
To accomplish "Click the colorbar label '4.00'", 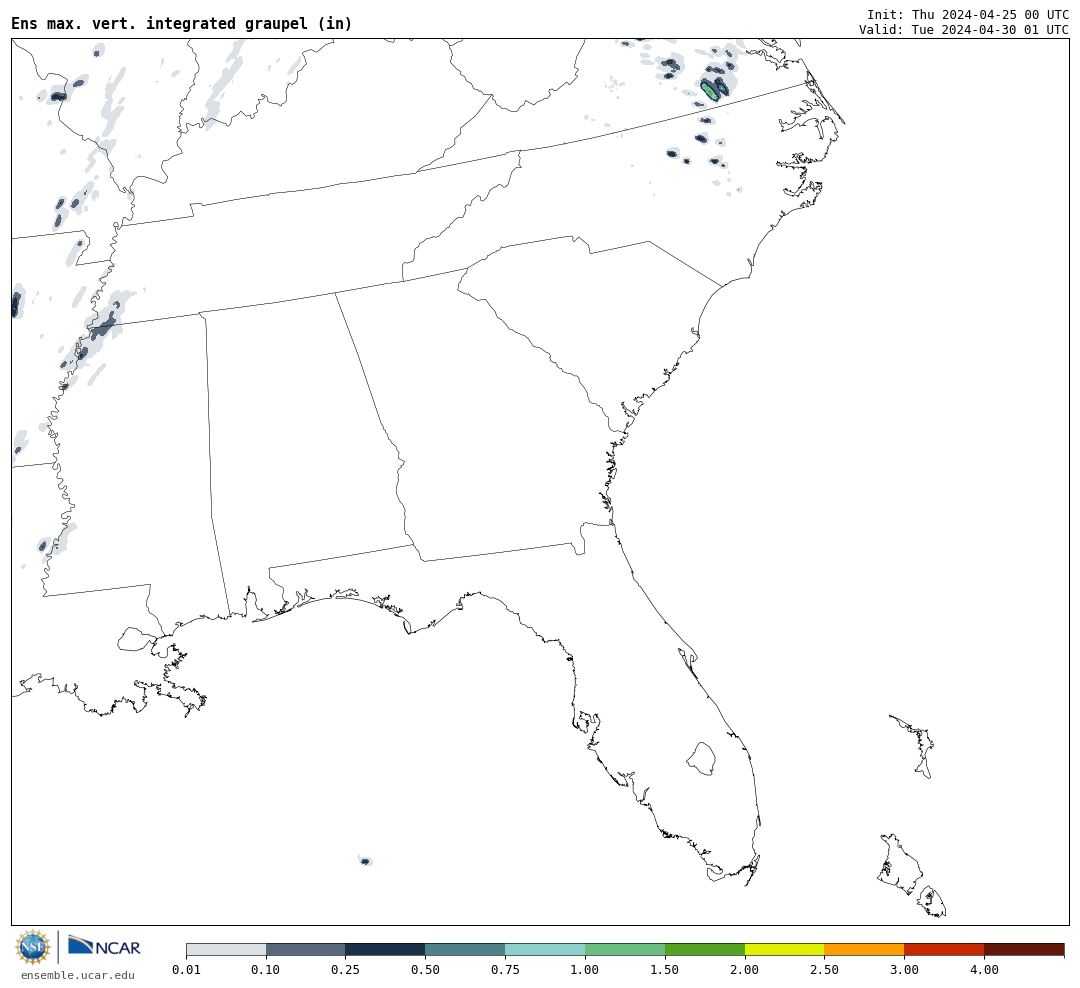I will point(984,970).
